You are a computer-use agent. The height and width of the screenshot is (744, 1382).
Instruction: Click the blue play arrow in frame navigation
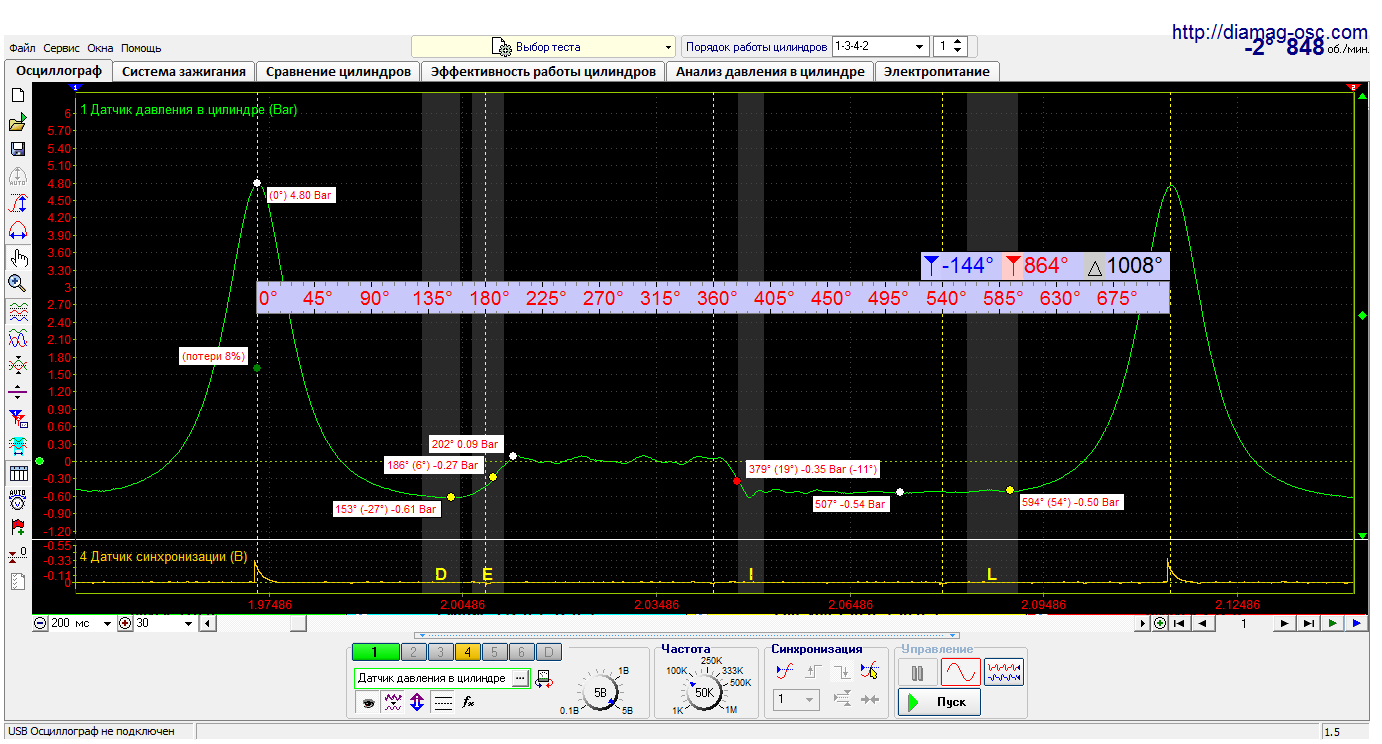click(x=1356, y=623)
